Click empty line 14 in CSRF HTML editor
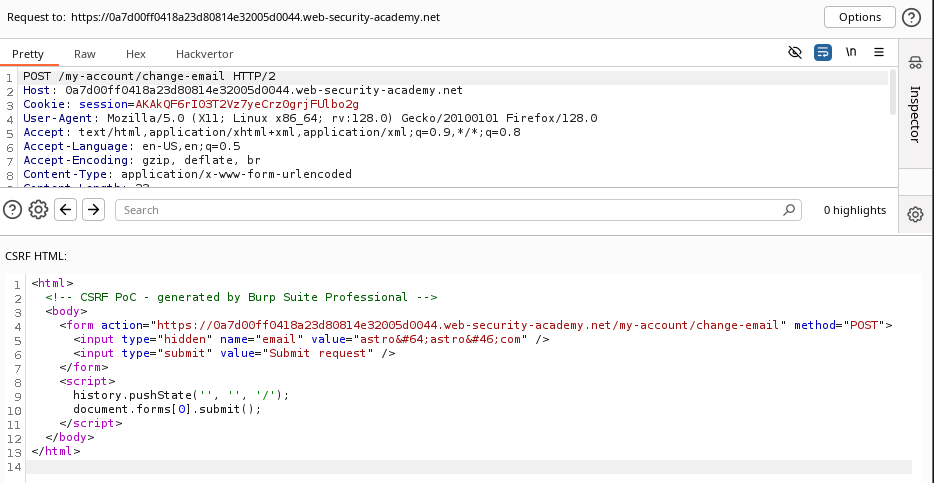The image size is (934, 483). point(468,467)
